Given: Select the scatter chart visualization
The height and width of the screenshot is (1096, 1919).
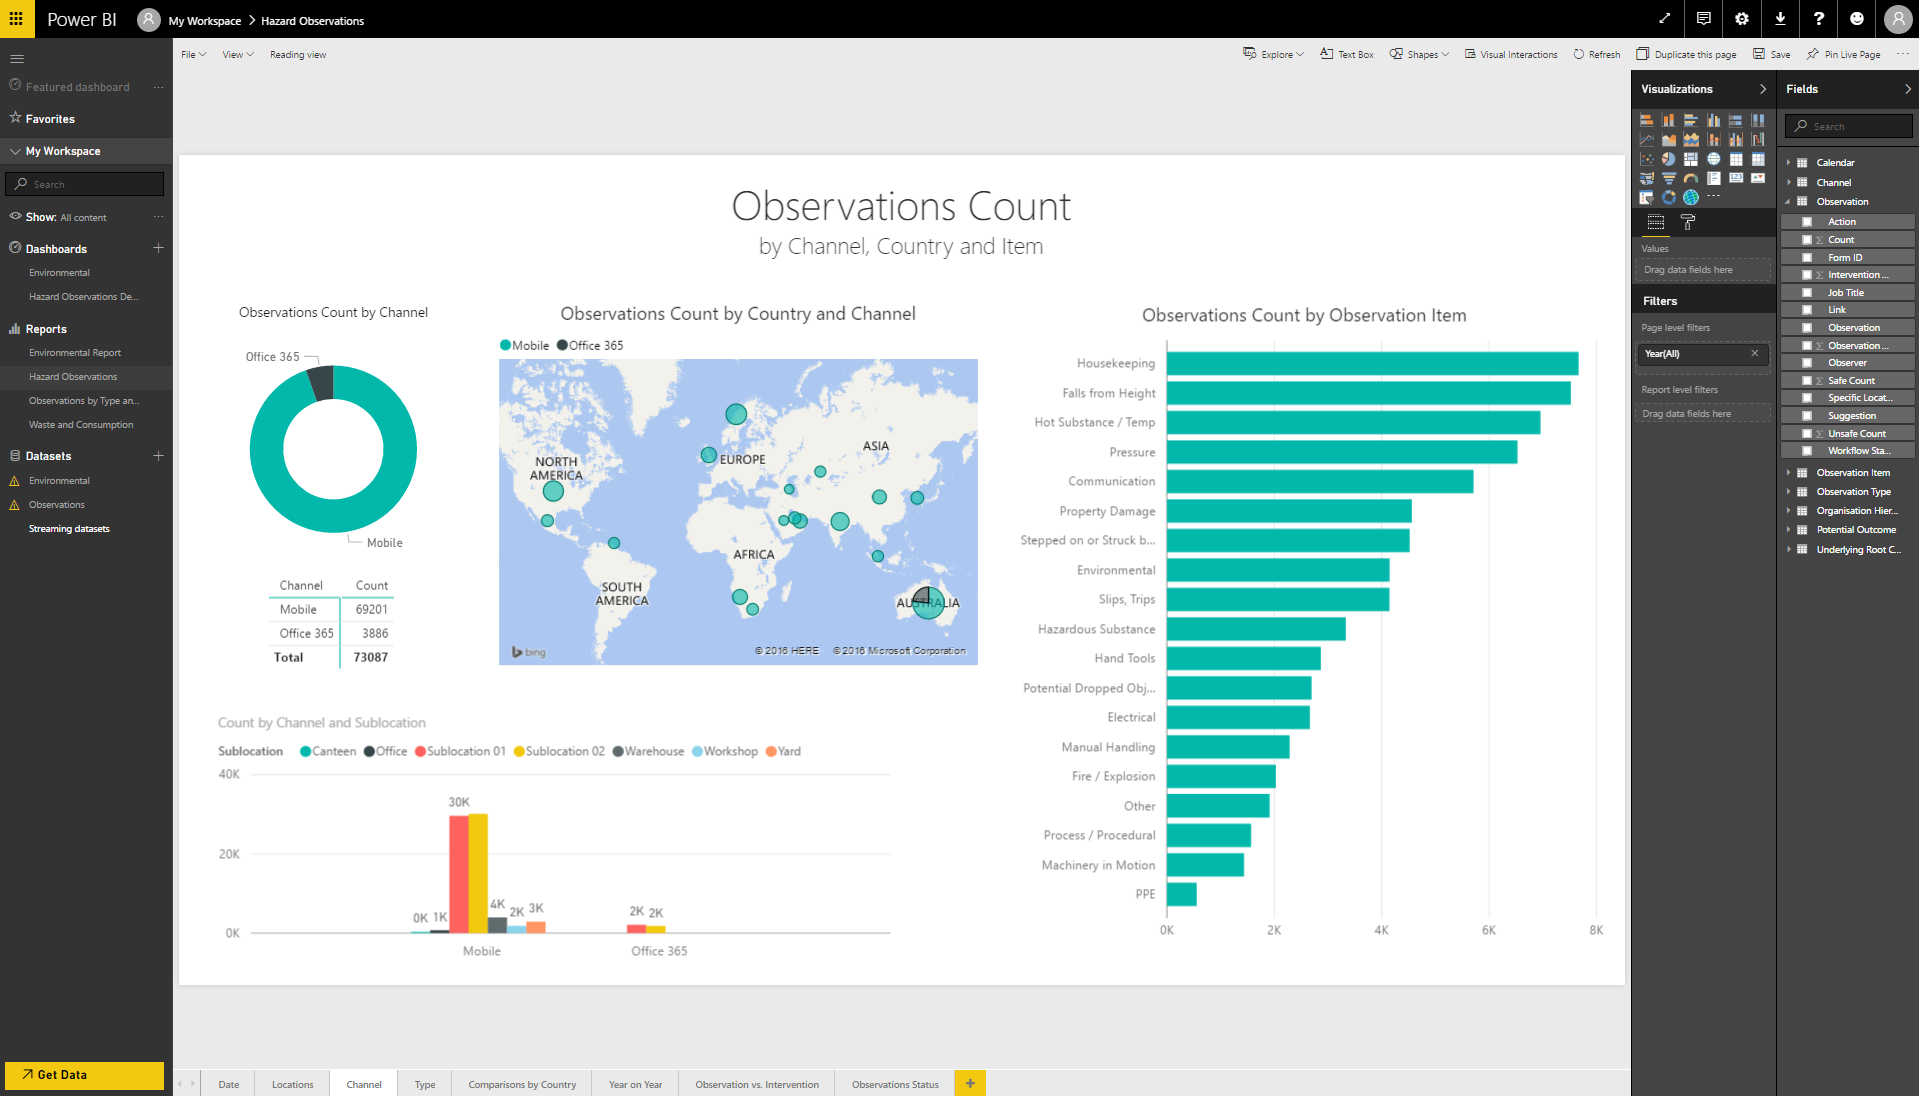Looking at the screenshot, I should coord(1647,159).
